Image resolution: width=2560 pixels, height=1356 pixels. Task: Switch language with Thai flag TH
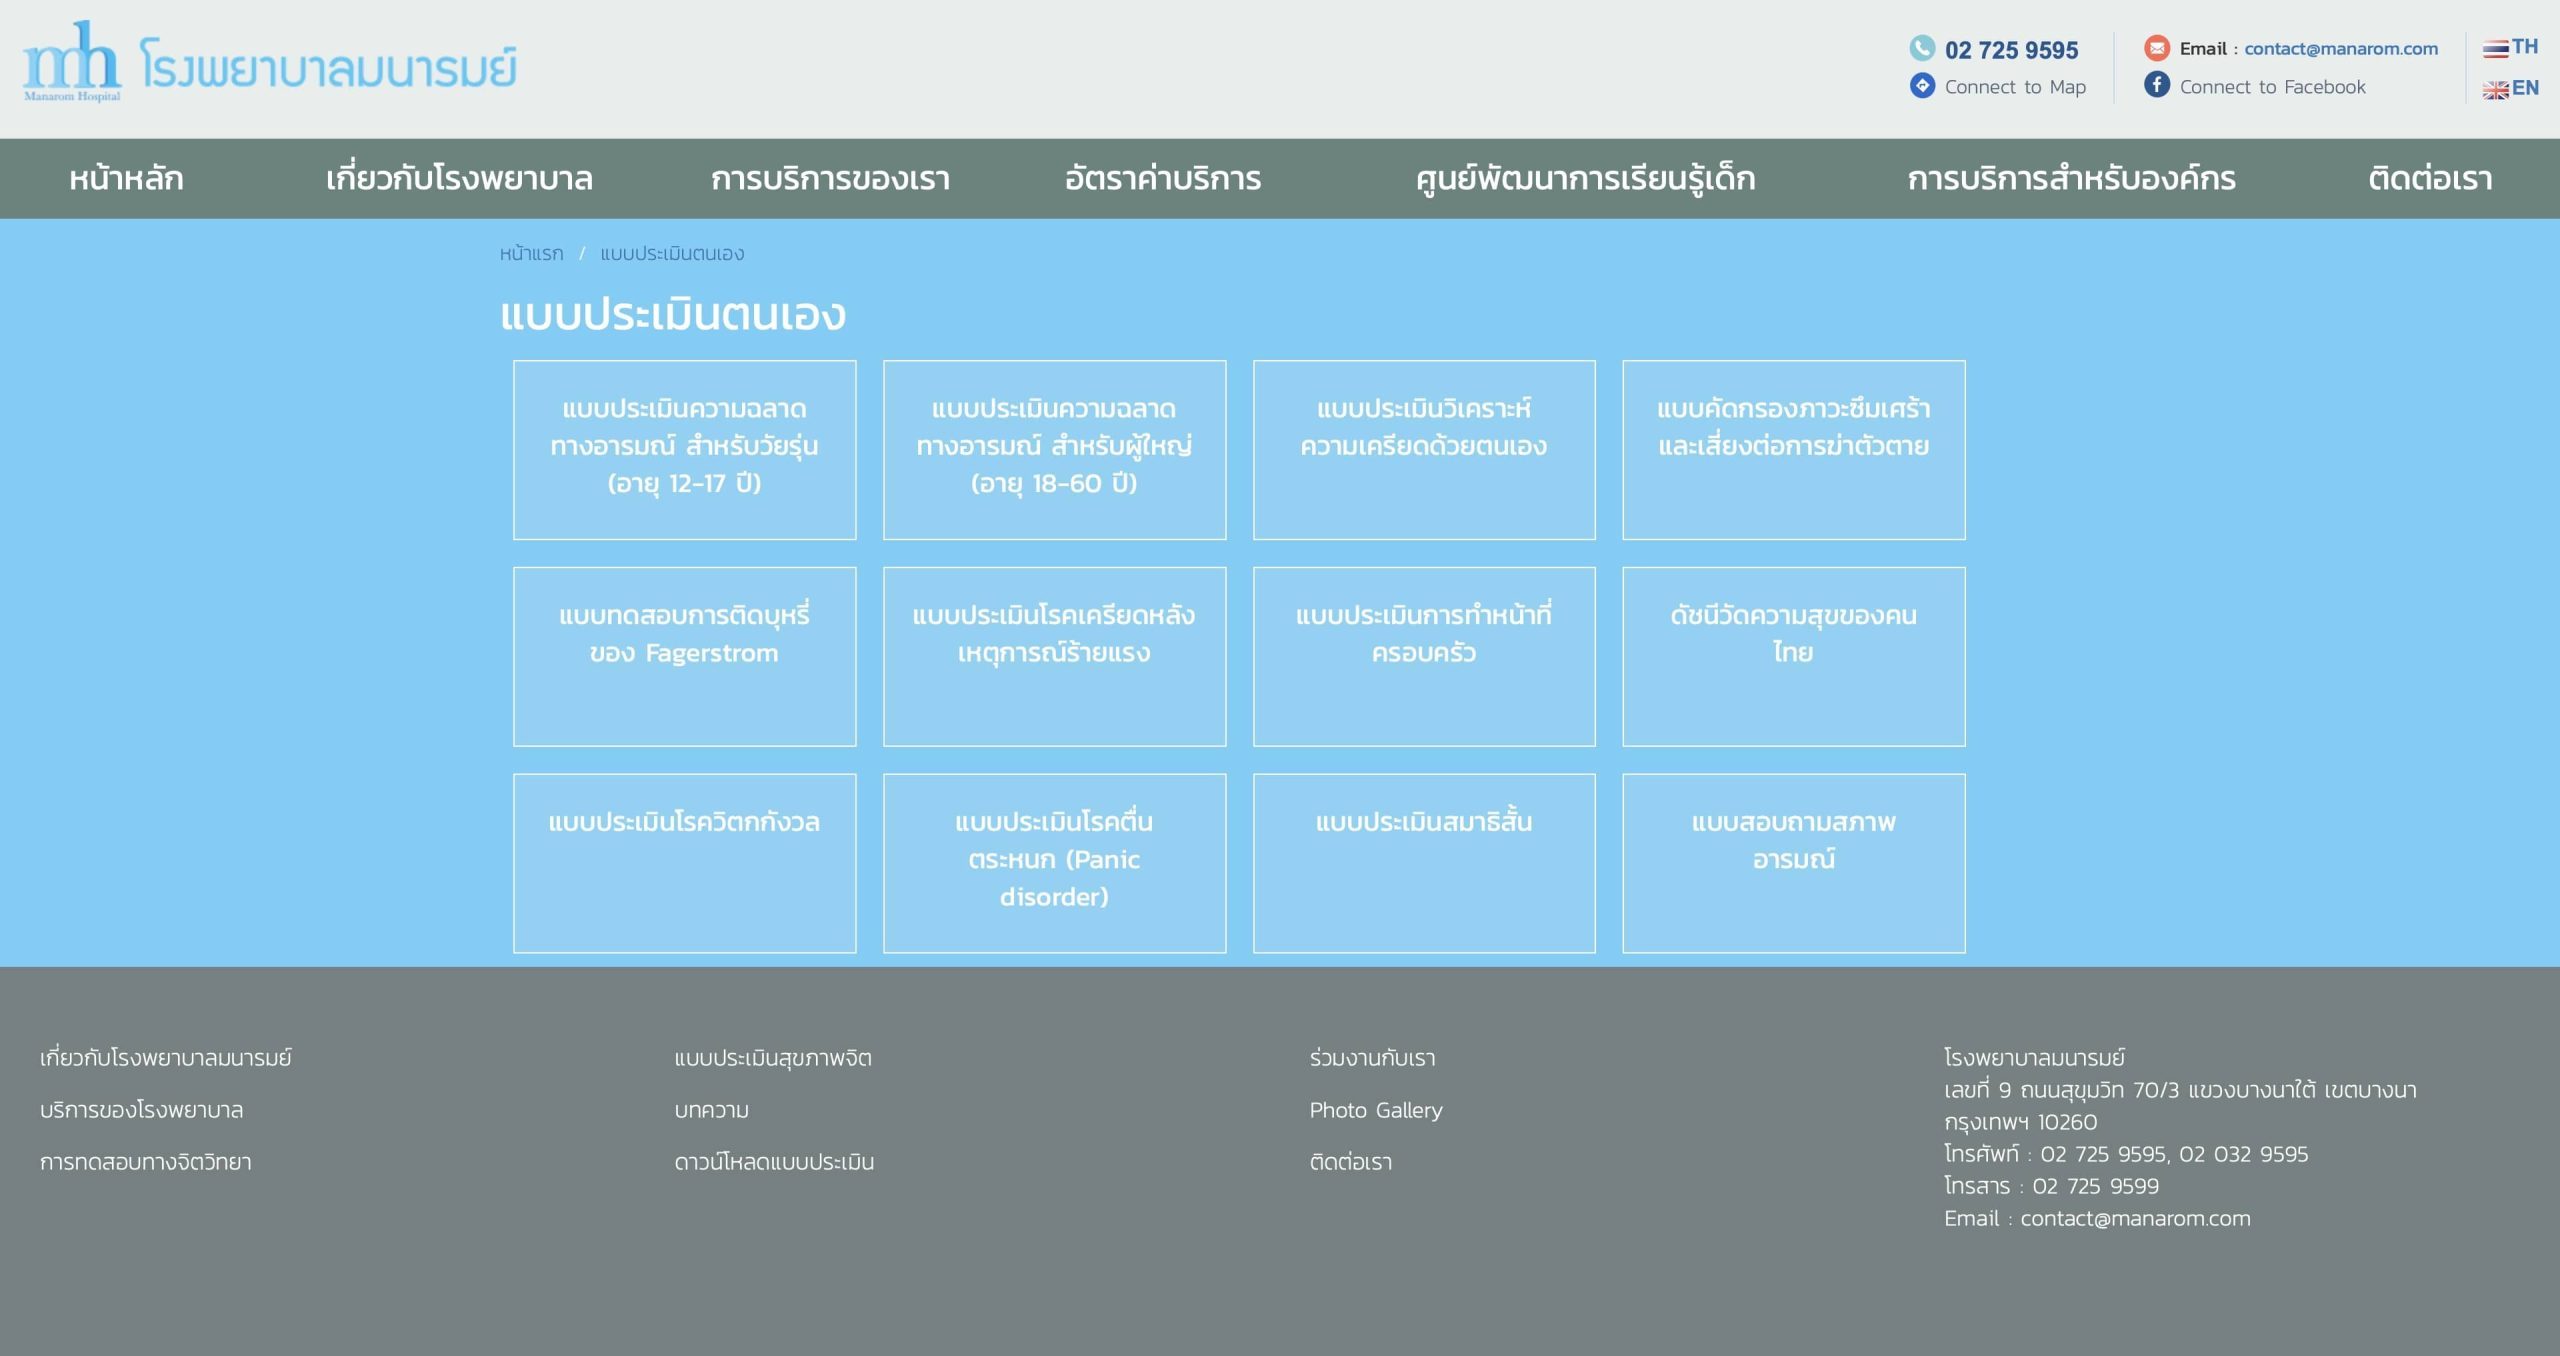point(2510,47)
